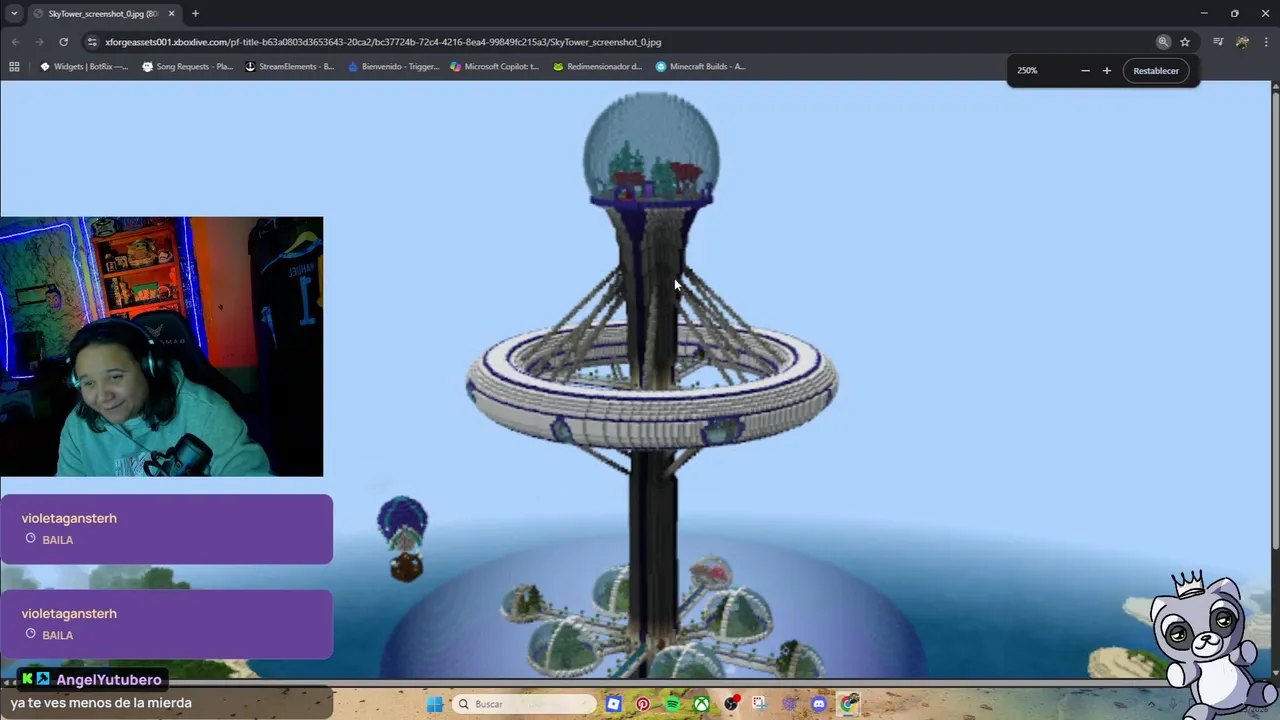
Task: Open the Chrome profile avatar
Action: click(1242, 42)
